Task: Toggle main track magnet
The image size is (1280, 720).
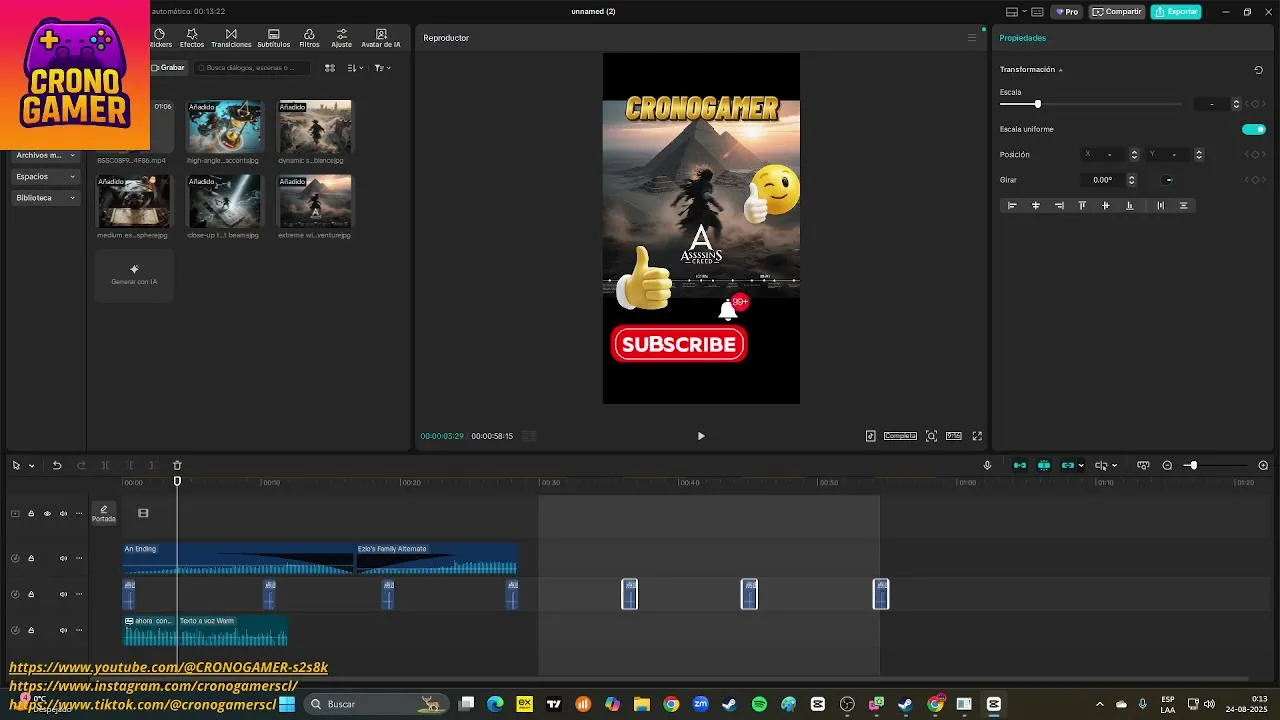Action: click(1020, 465)
